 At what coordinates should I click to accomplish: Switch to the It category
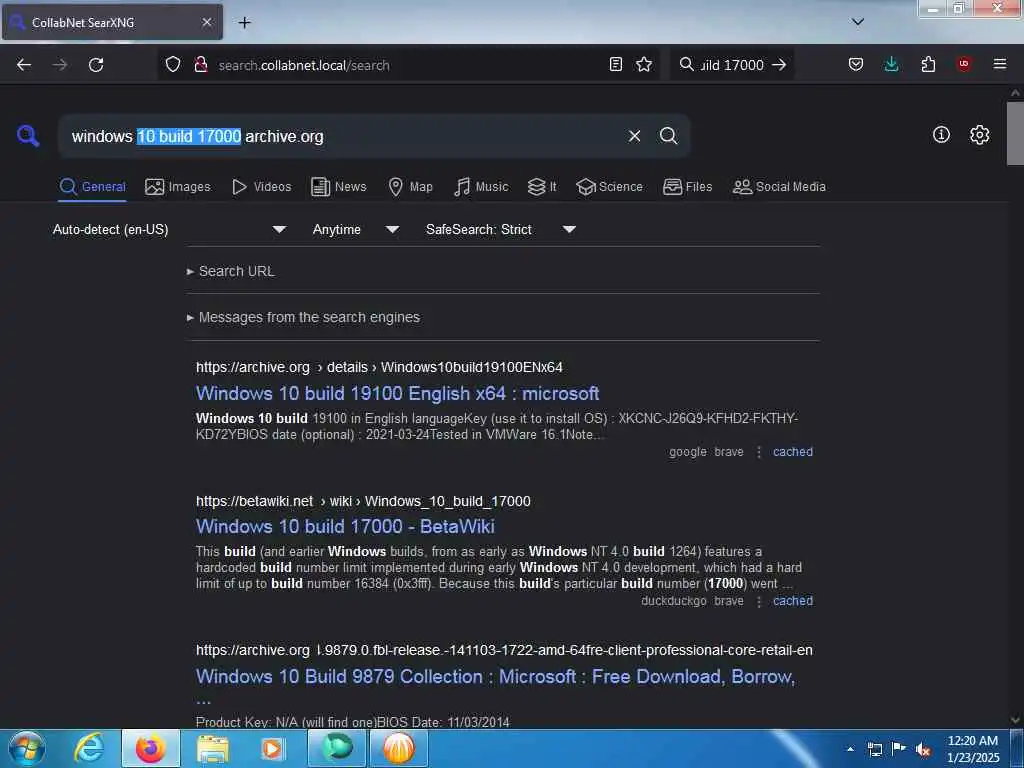pos(542,187)
